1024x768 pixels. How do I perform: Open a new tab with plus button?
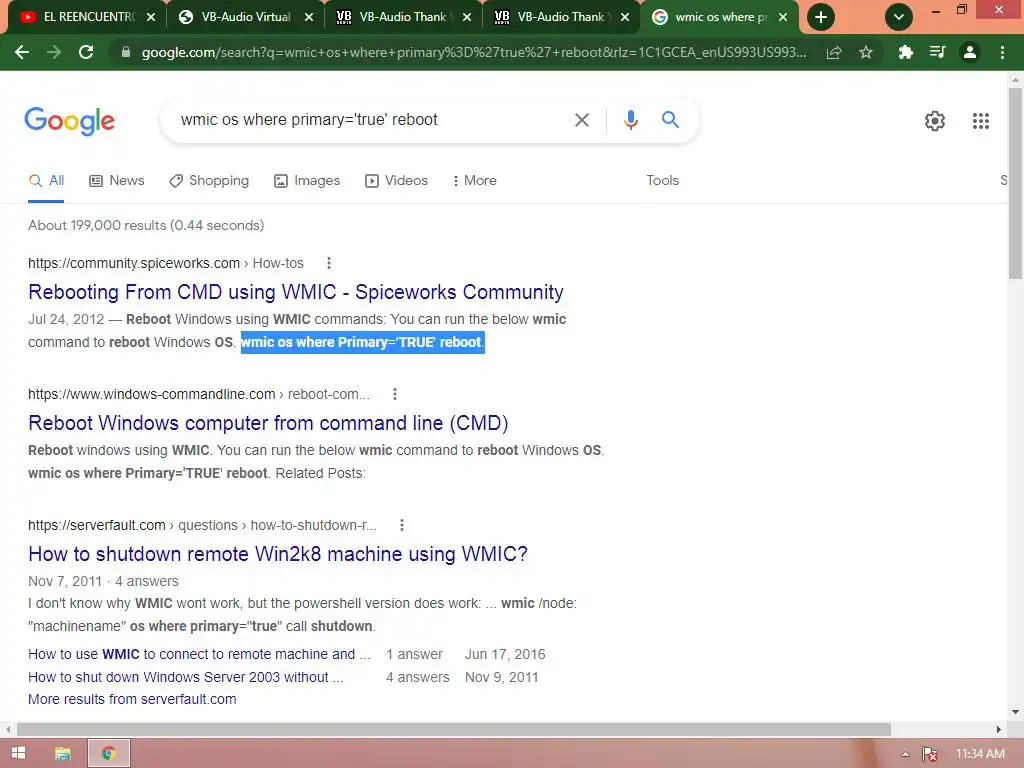[x=821, y=17]
